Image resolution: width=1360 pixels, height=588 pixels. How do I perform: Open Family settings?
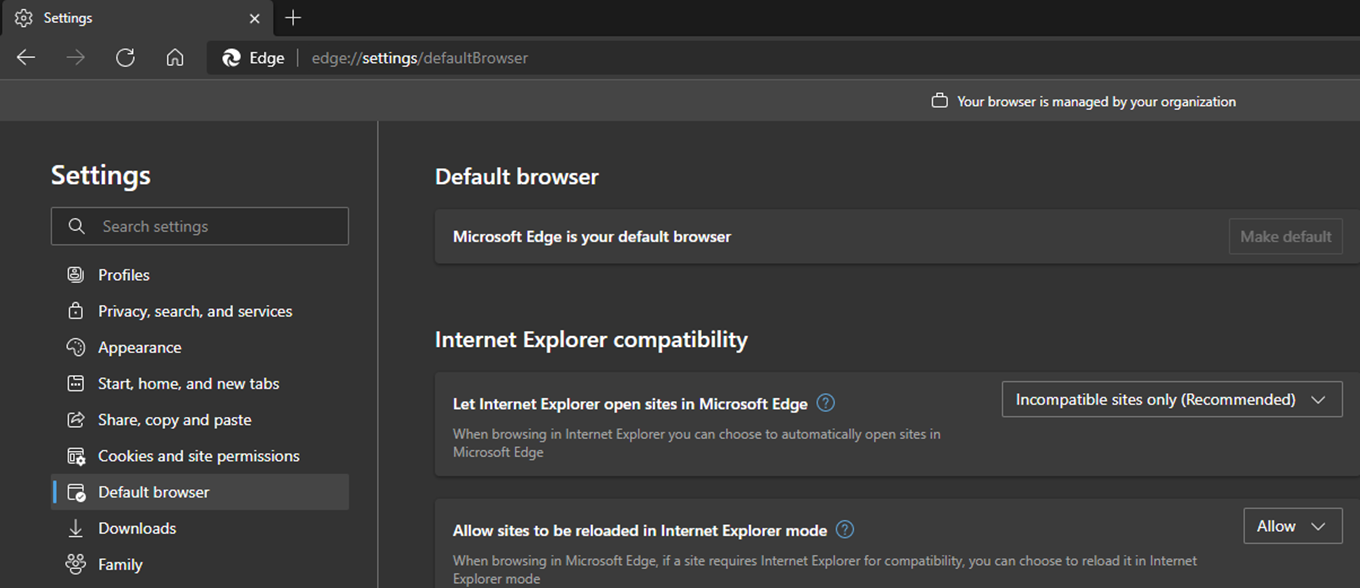[200, 564]
